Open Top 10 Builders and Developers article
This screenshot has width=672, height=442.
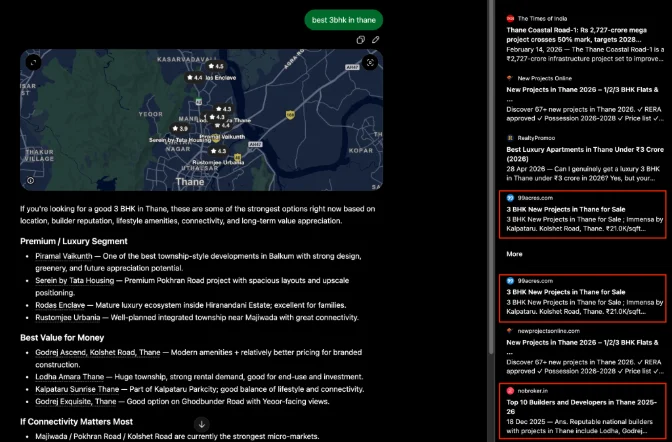tap(582, 407)
